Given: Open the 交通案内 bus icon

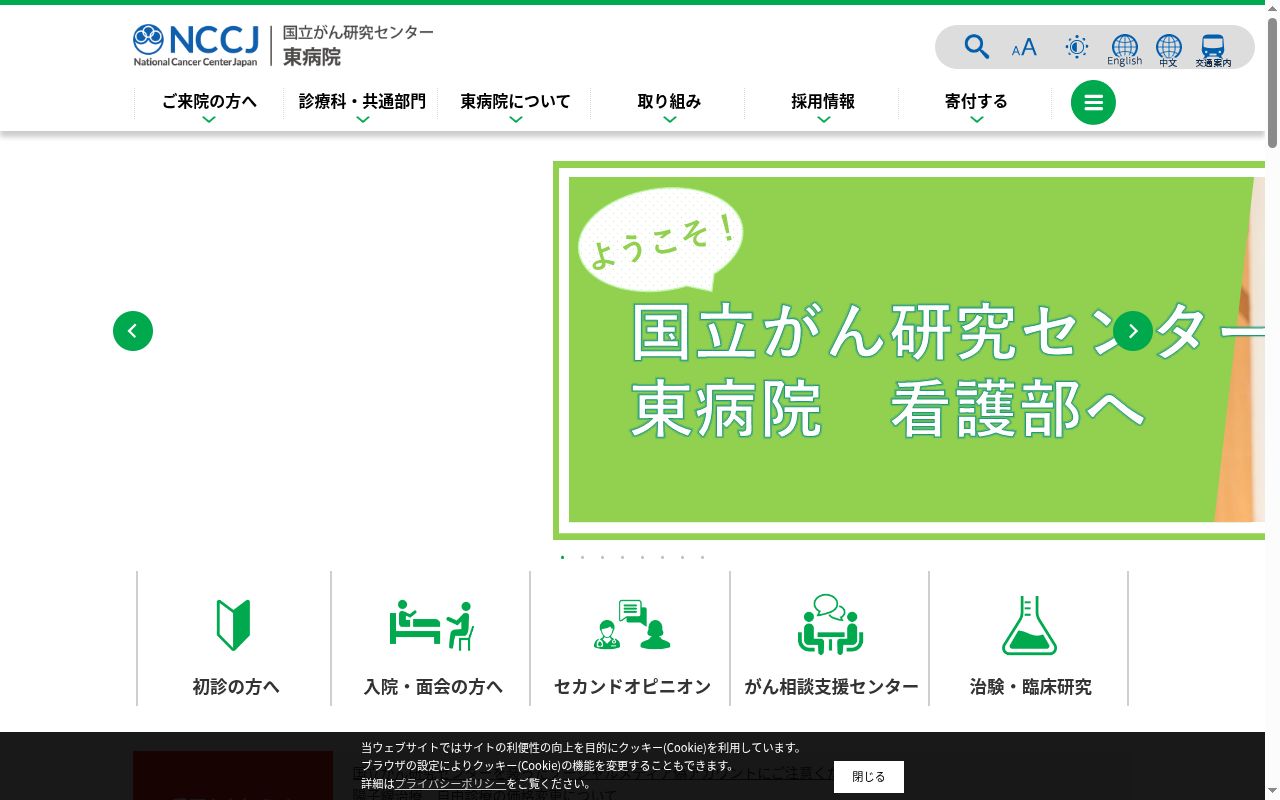Looking at the screenshot, I should pyautogui.click(x=1213, y=50).
